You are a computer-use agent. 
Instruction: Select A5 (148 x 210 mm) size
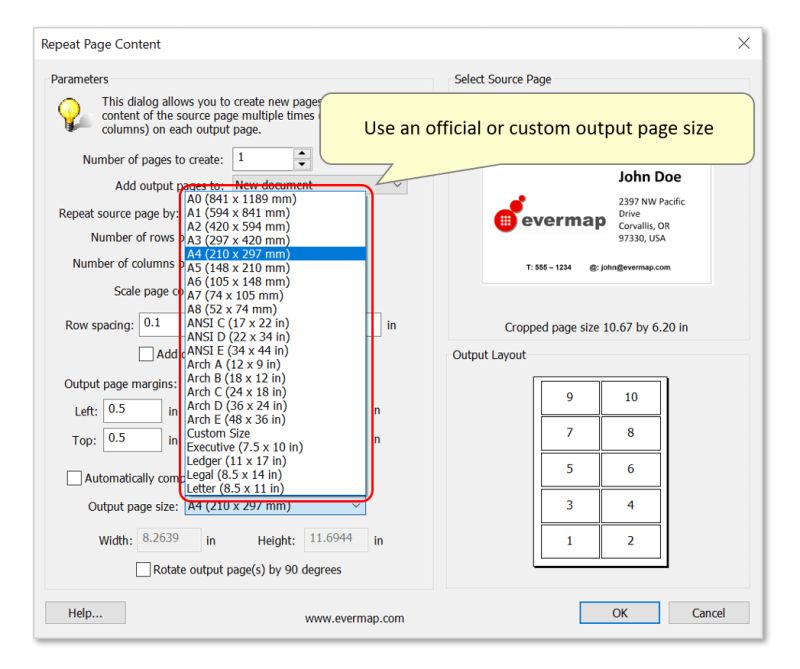(276, 268)
